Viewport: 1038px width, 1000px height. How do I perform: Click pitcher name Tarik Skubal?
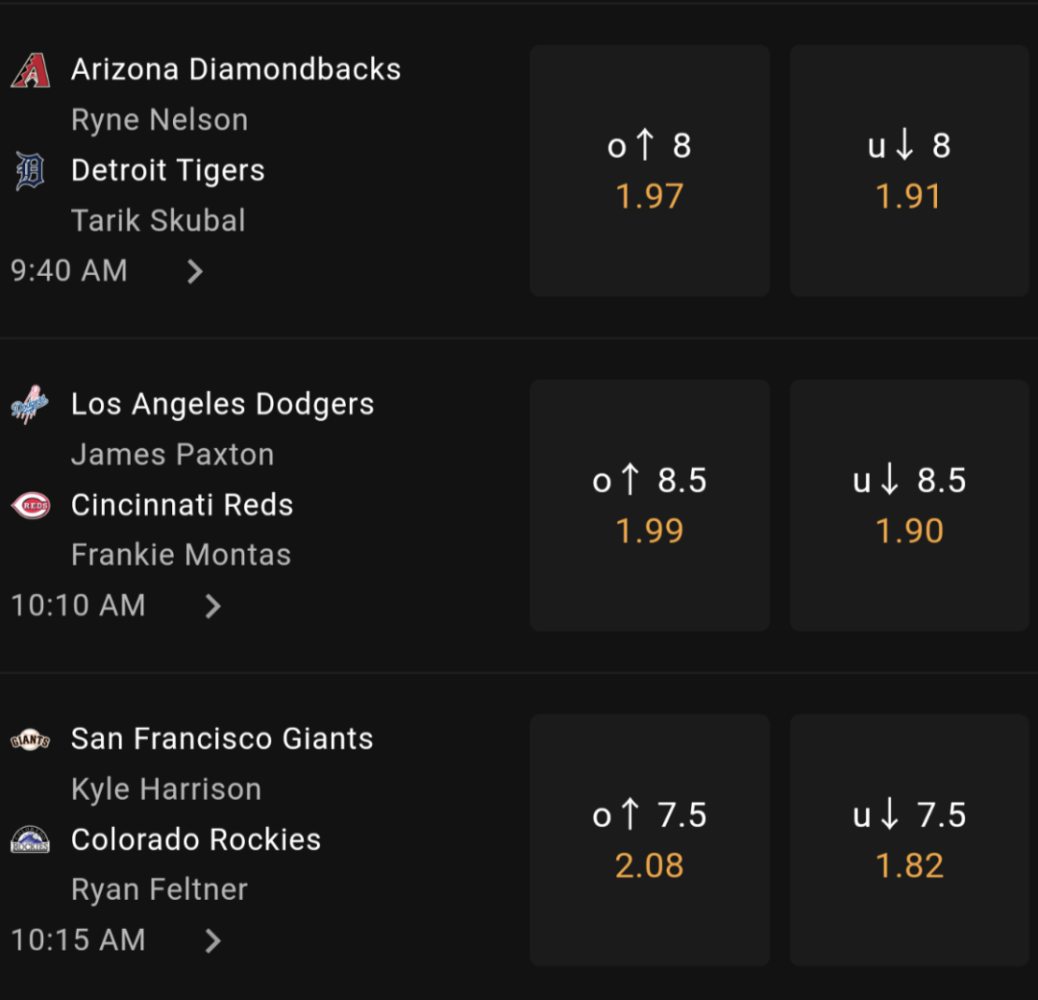[x=158, y=220]
